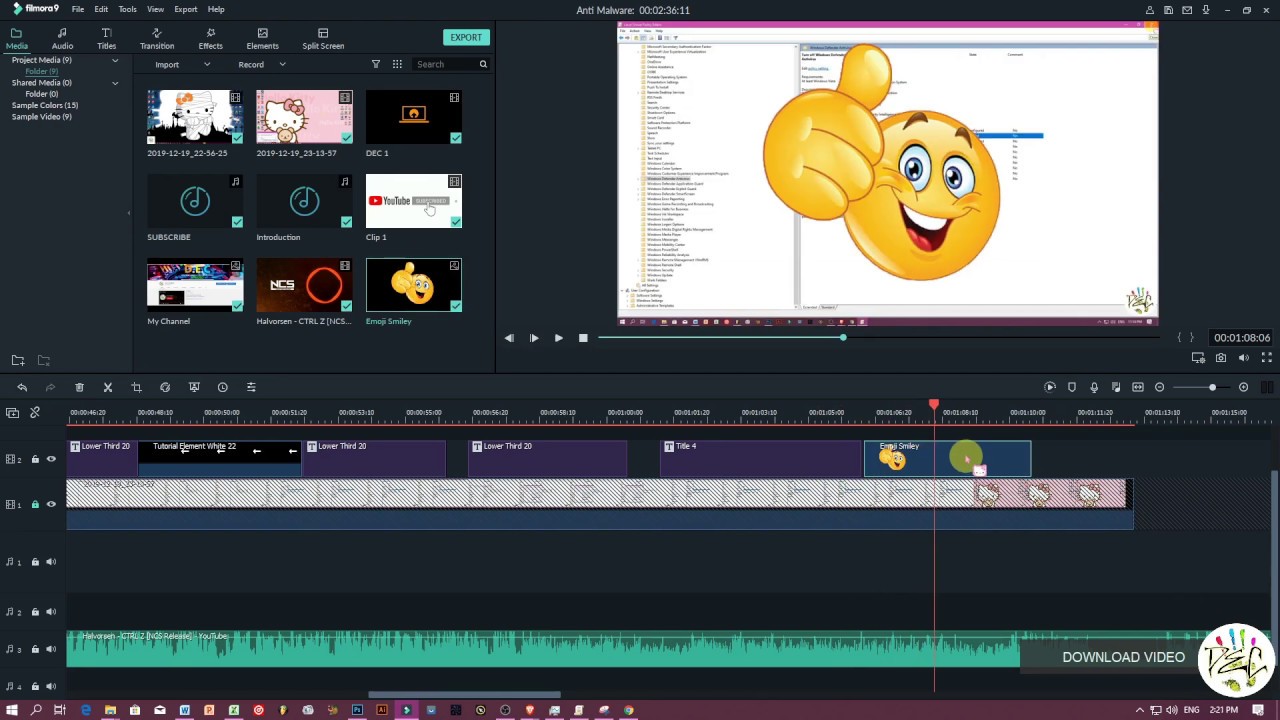The width and height of the screenshot is (1280, 720).
Task: Toggle lock on video track 2
Action: [x=35, y=459]
